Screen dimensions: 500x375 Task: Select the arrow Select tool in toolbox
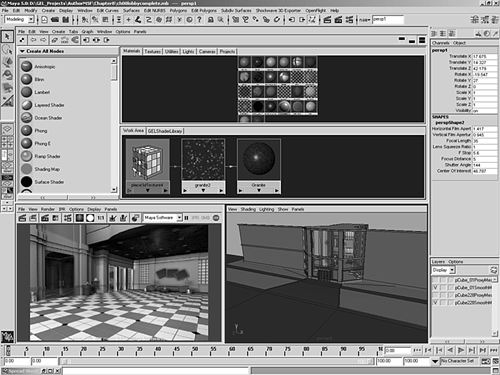tap(7, 36)
